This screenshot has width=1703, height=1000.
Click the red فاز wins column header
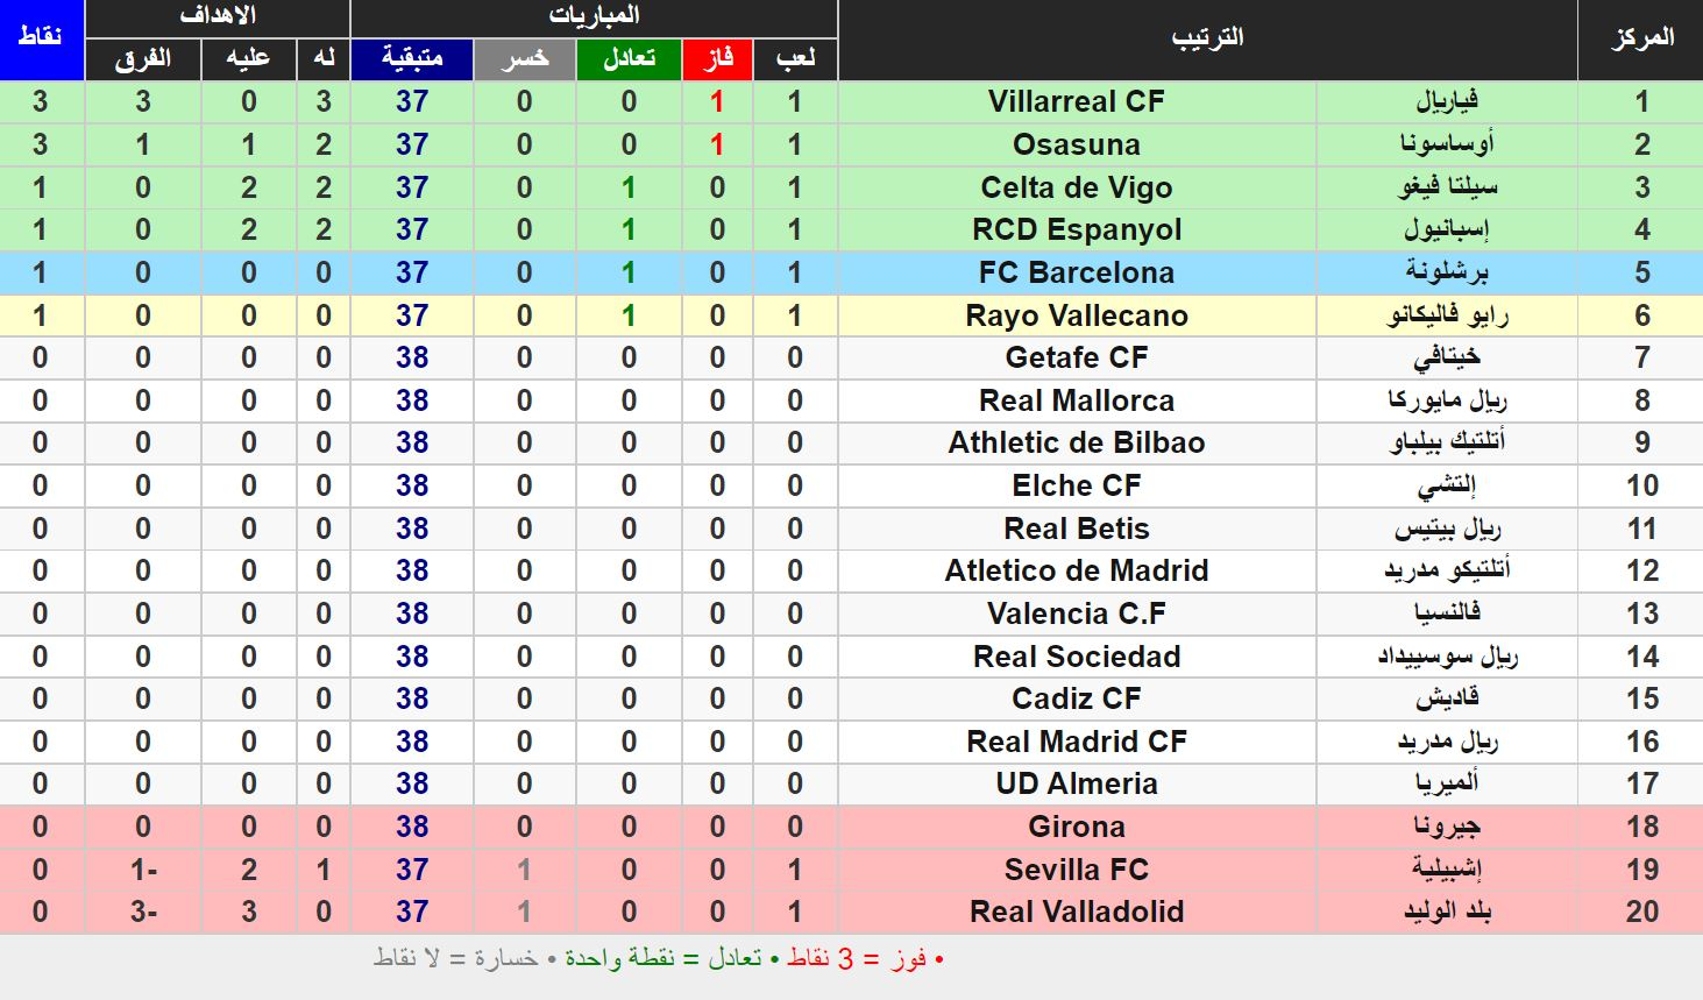717,59
